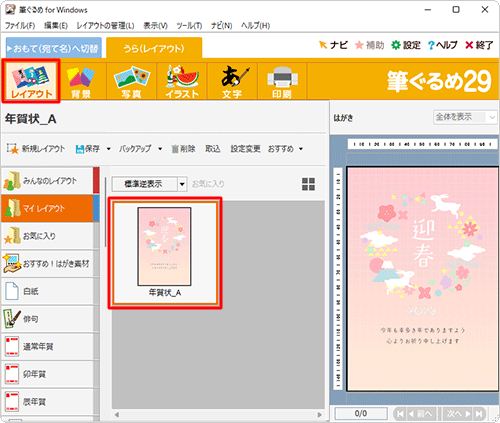Select the 年賀状_A layout thumbnail
500x423 pixels.
[165, 253]
